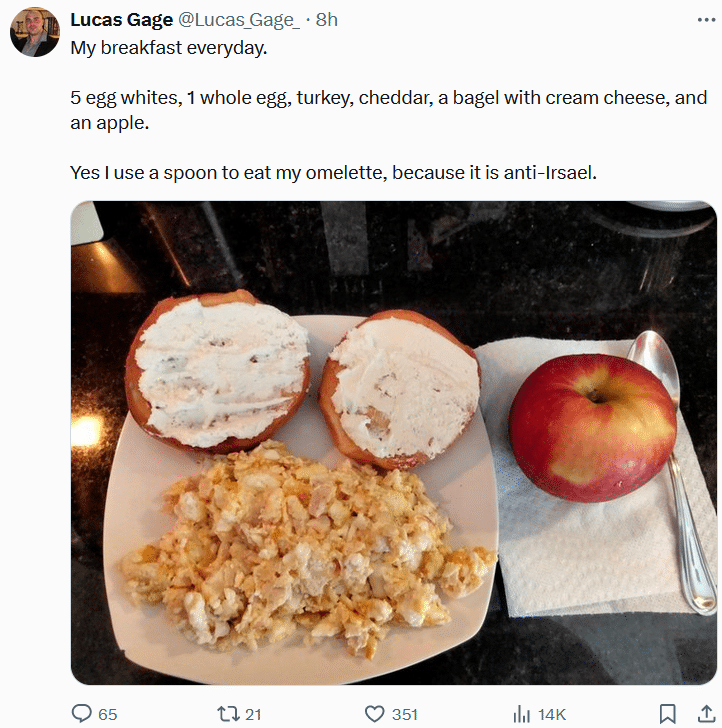This screenshot has width=722, height=728.
Task: Click the 14K views count
Action: click(552, 714)
